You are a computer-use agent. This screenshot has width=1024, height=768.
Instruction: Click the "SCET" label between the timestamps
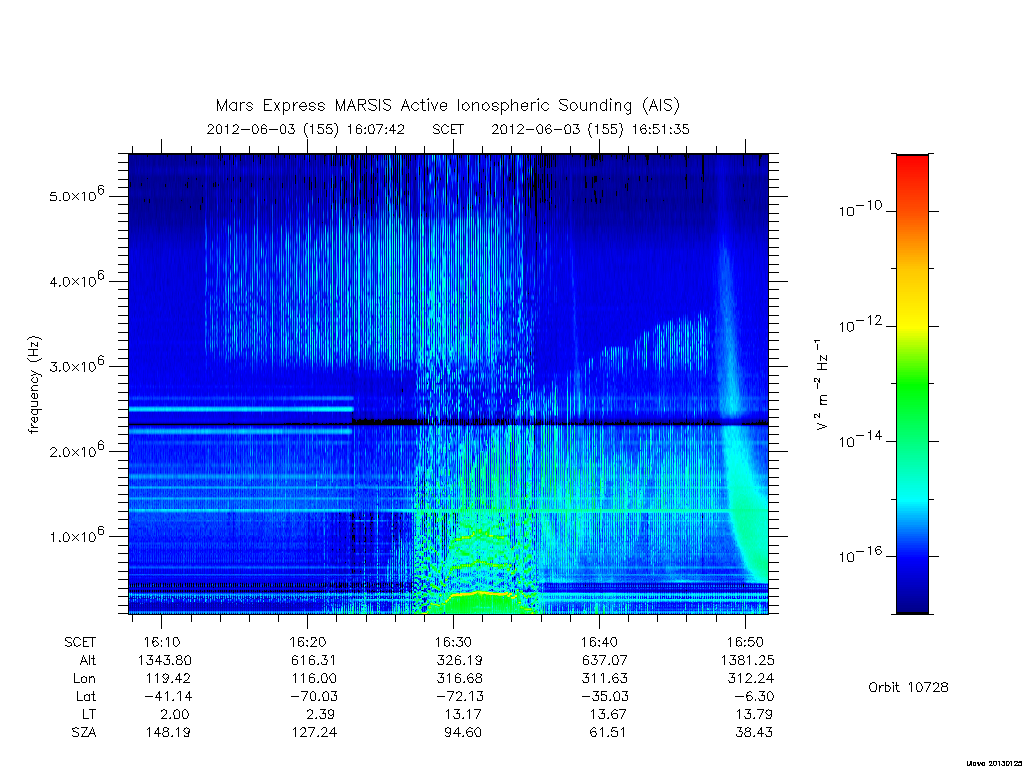(448, 129)
